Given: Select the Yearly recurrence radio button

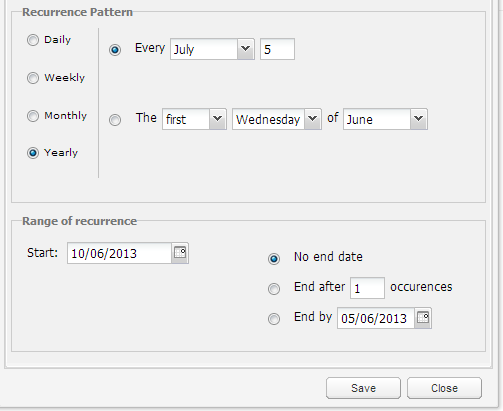Looking at the screenshot, I should [x=33, y=153].
